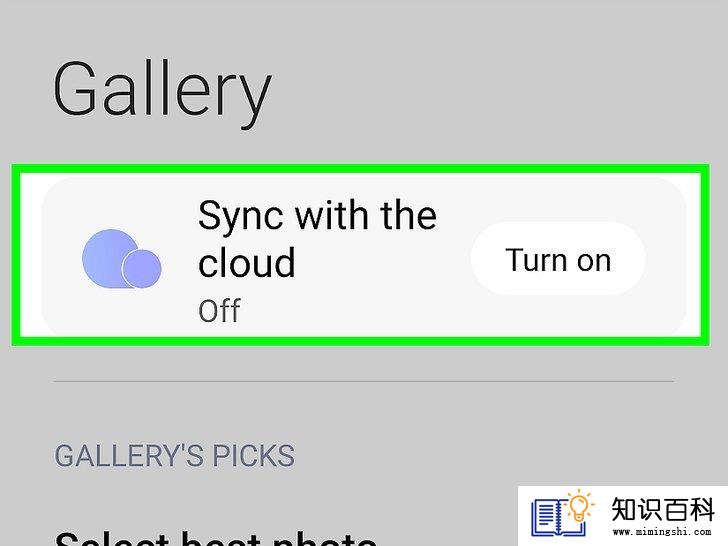
Task: Tap the word 'cloud' in sync title
Action: pos(247,263)
